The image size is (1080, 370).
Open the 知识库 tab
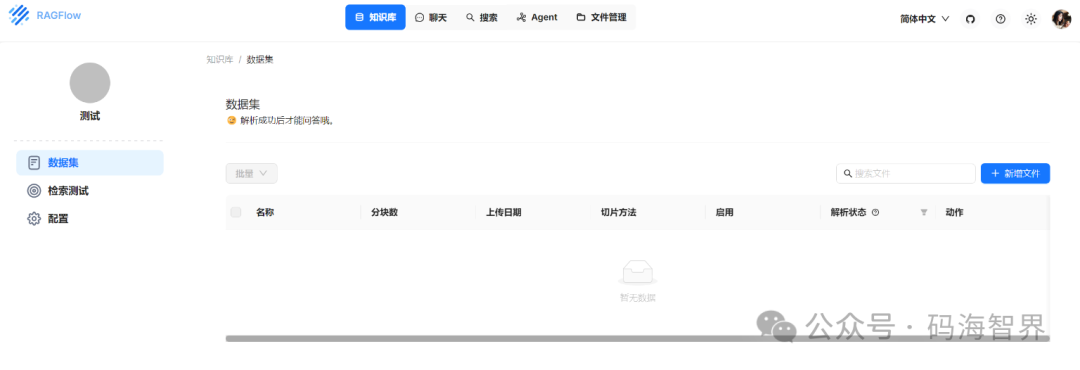point(375,17)
